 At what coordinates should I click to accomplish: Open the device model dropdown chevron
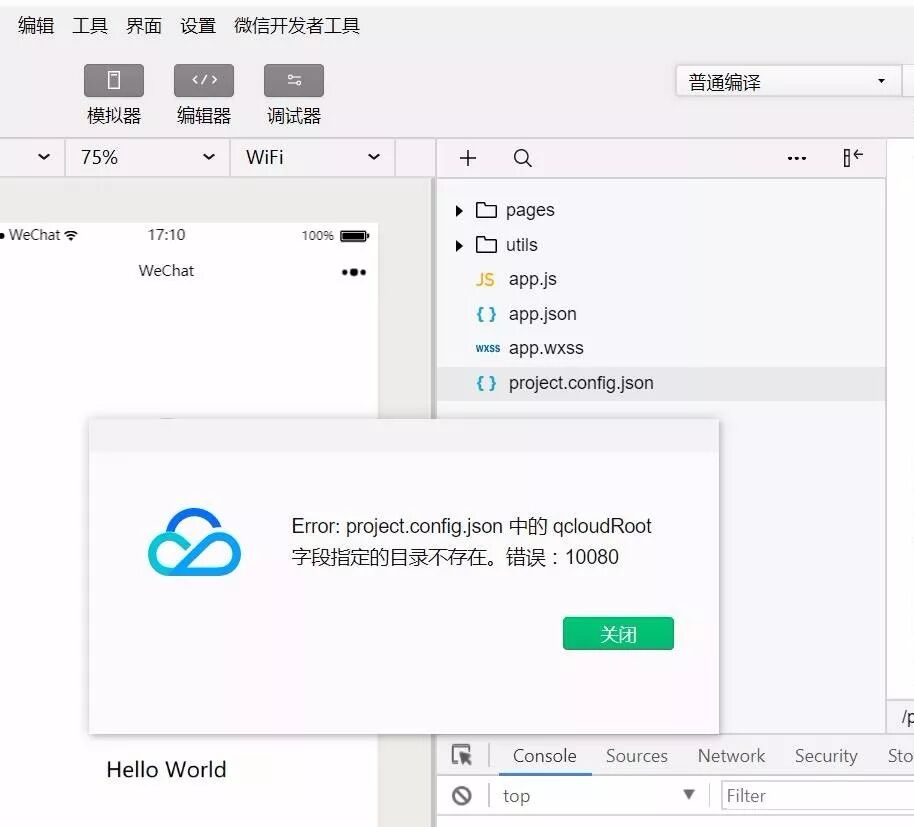pos(44,157)
